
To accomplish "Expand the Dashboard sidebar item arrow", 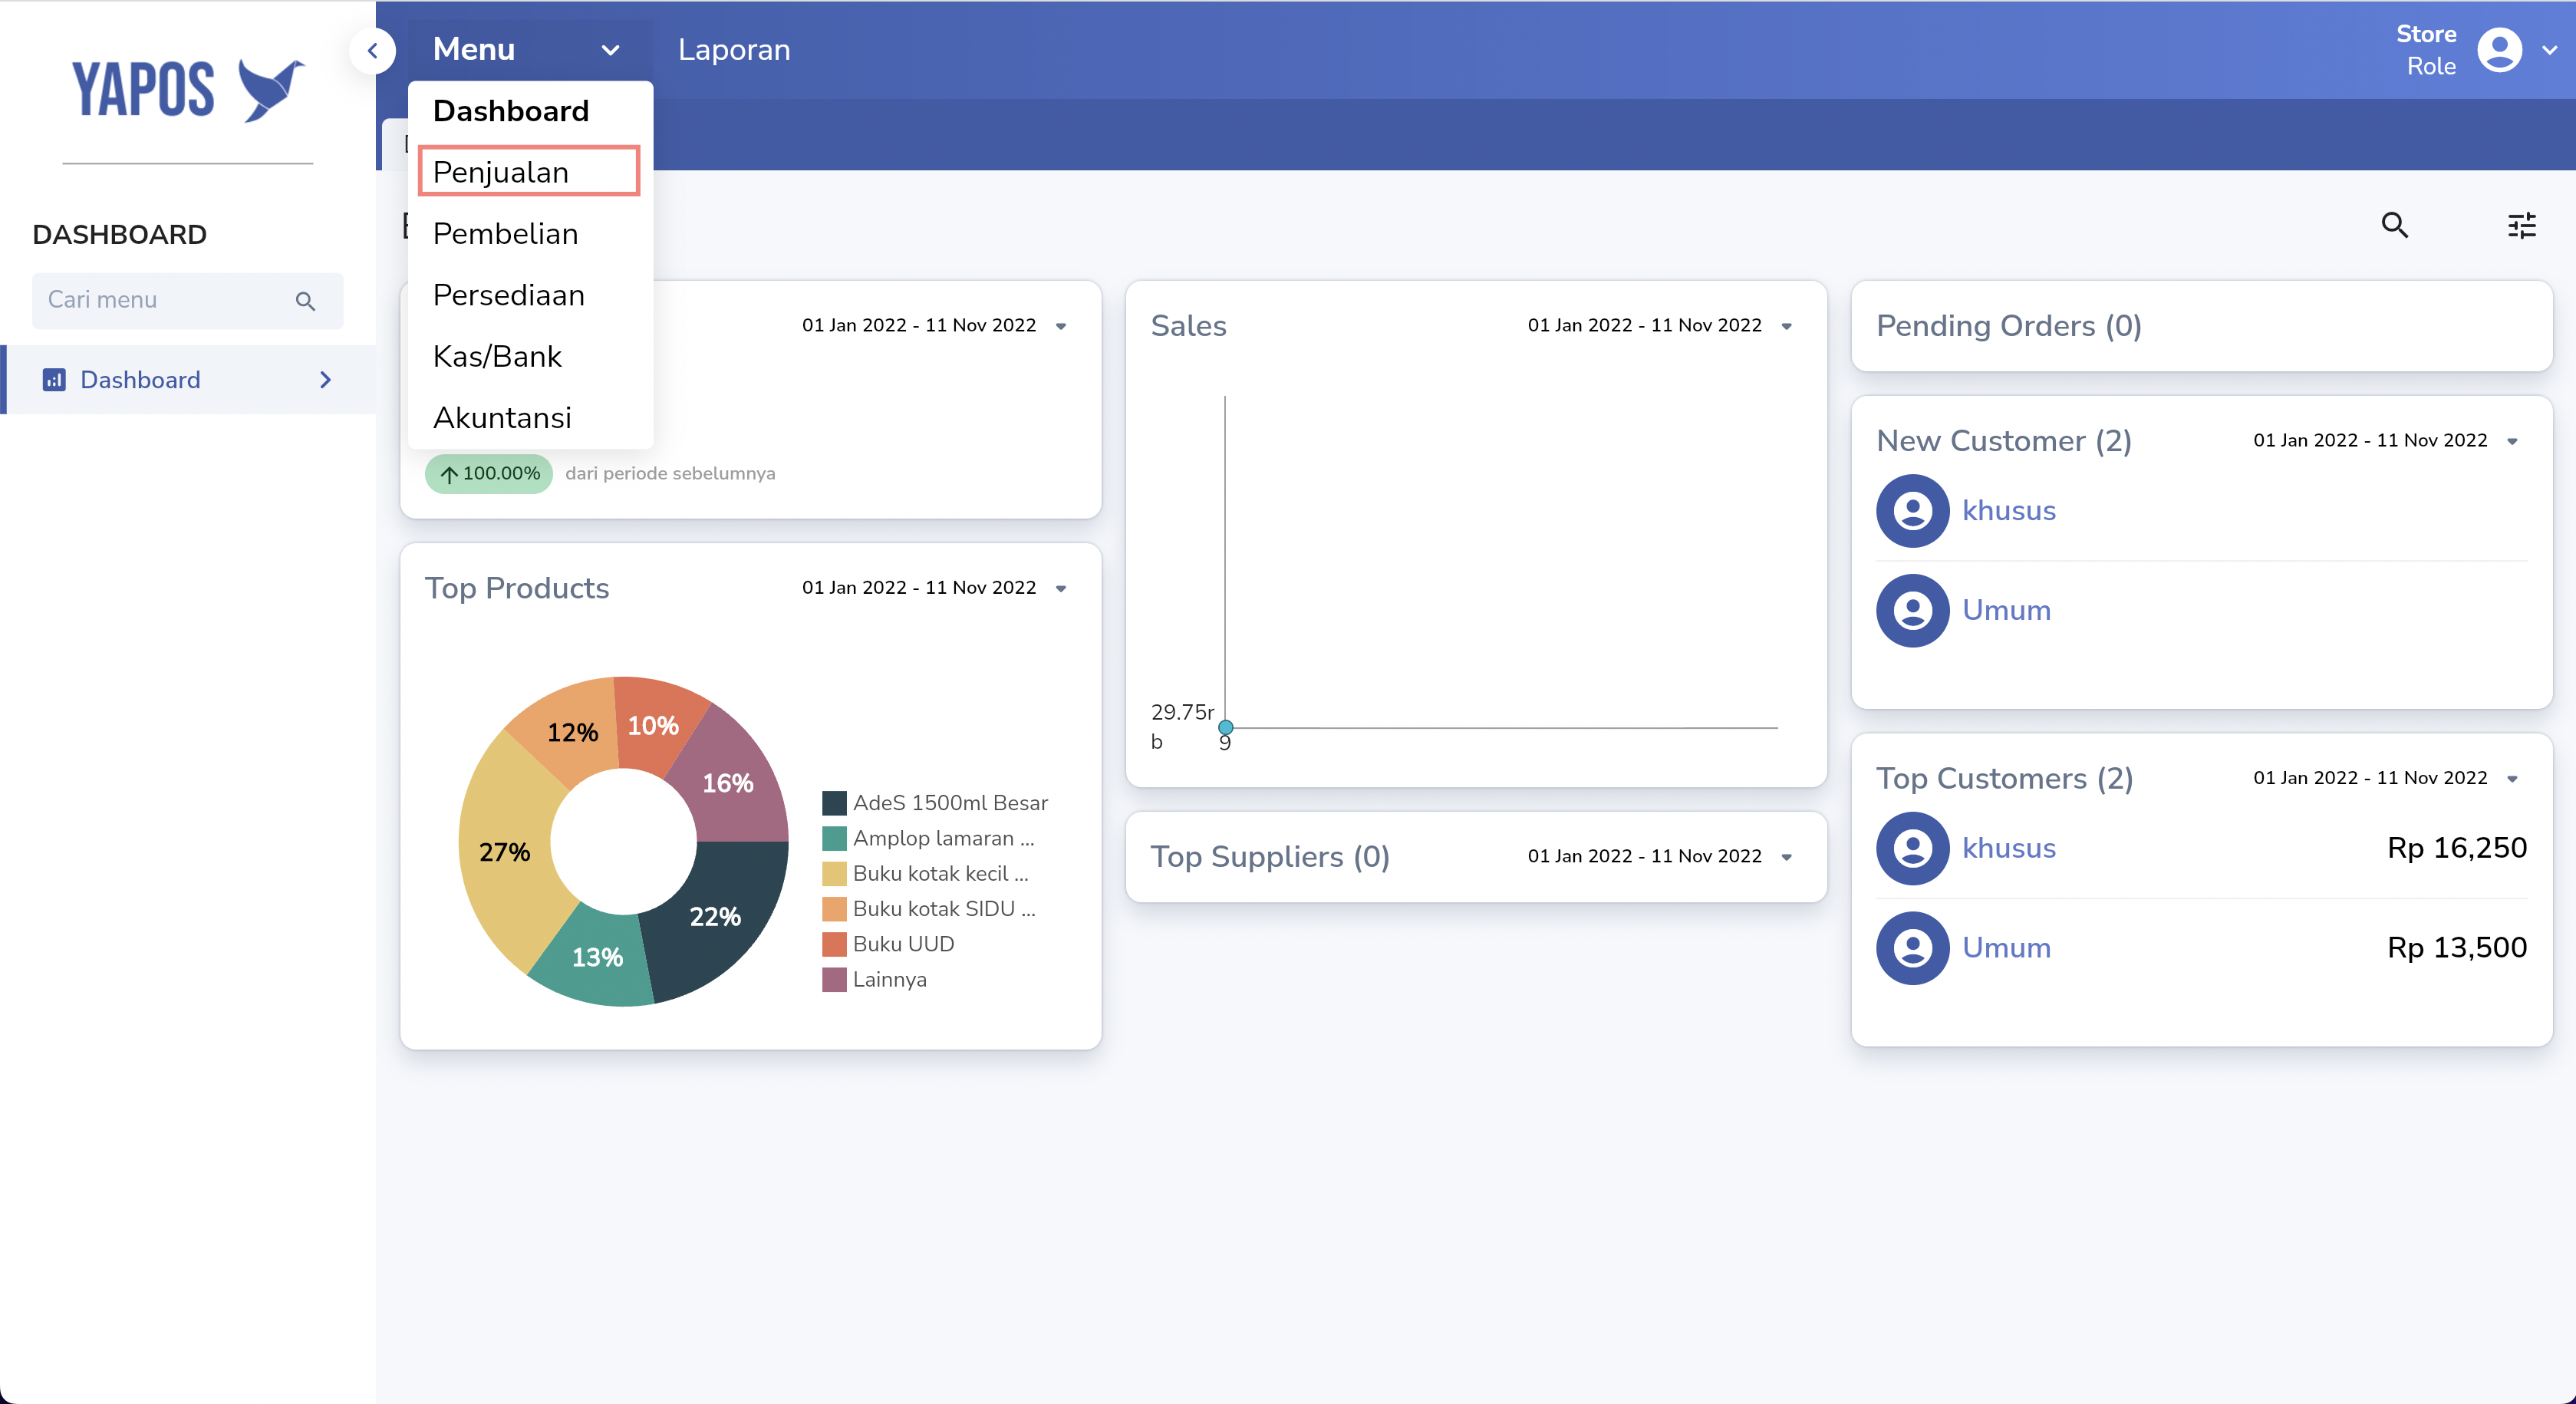I will pos(325,380).
